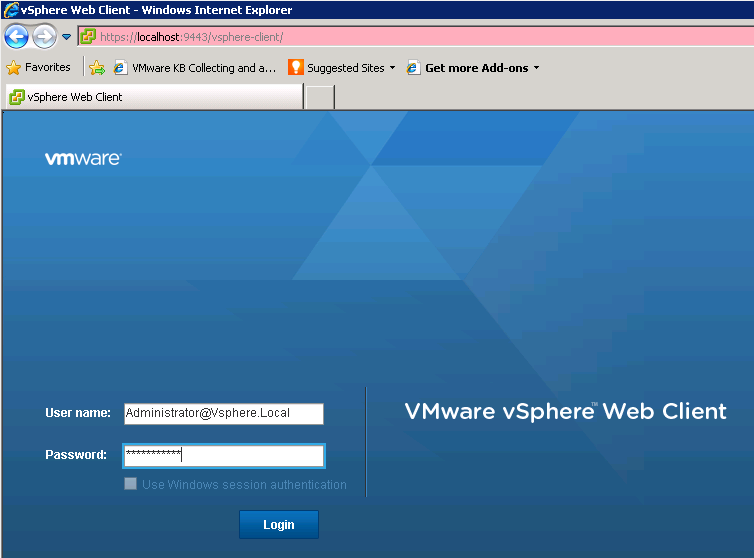Screen dimensions: 754x558
Task: Click the Suggested Sites orange icon
Action: pos(296,67)
